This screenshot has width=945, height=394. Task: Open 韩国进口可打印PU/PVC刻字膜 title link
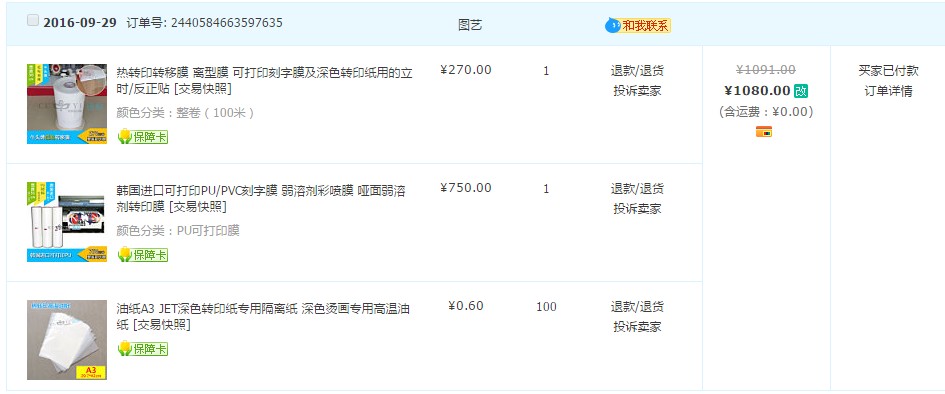(261, 199)
